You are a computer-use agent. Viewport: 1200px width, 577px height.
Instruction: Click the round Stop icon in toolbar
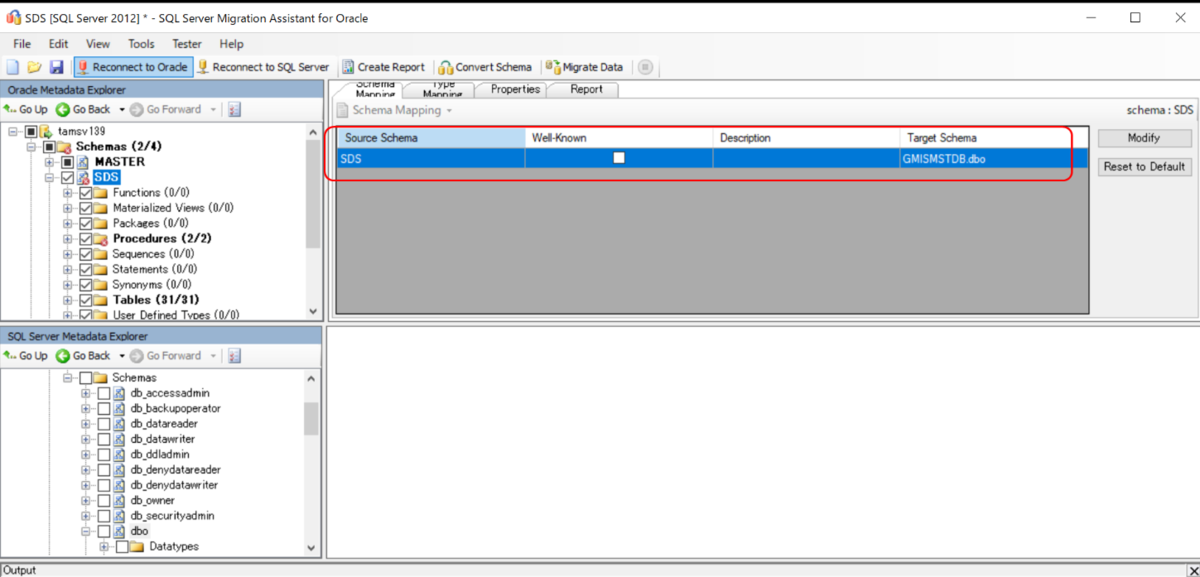coord(645,67)
